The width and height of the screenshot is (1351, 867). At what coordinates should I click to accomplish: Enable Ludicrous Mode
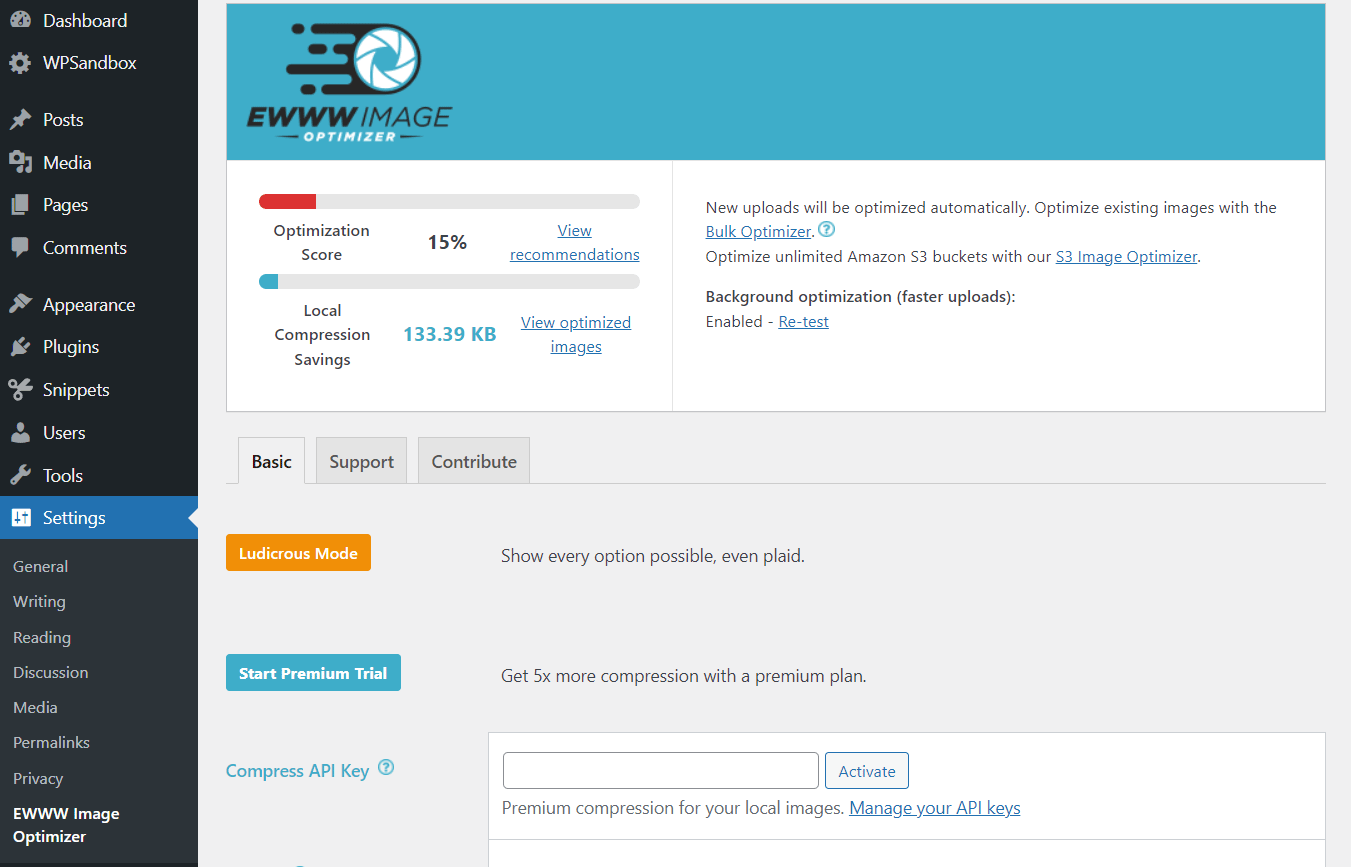[x=298, y=552]
